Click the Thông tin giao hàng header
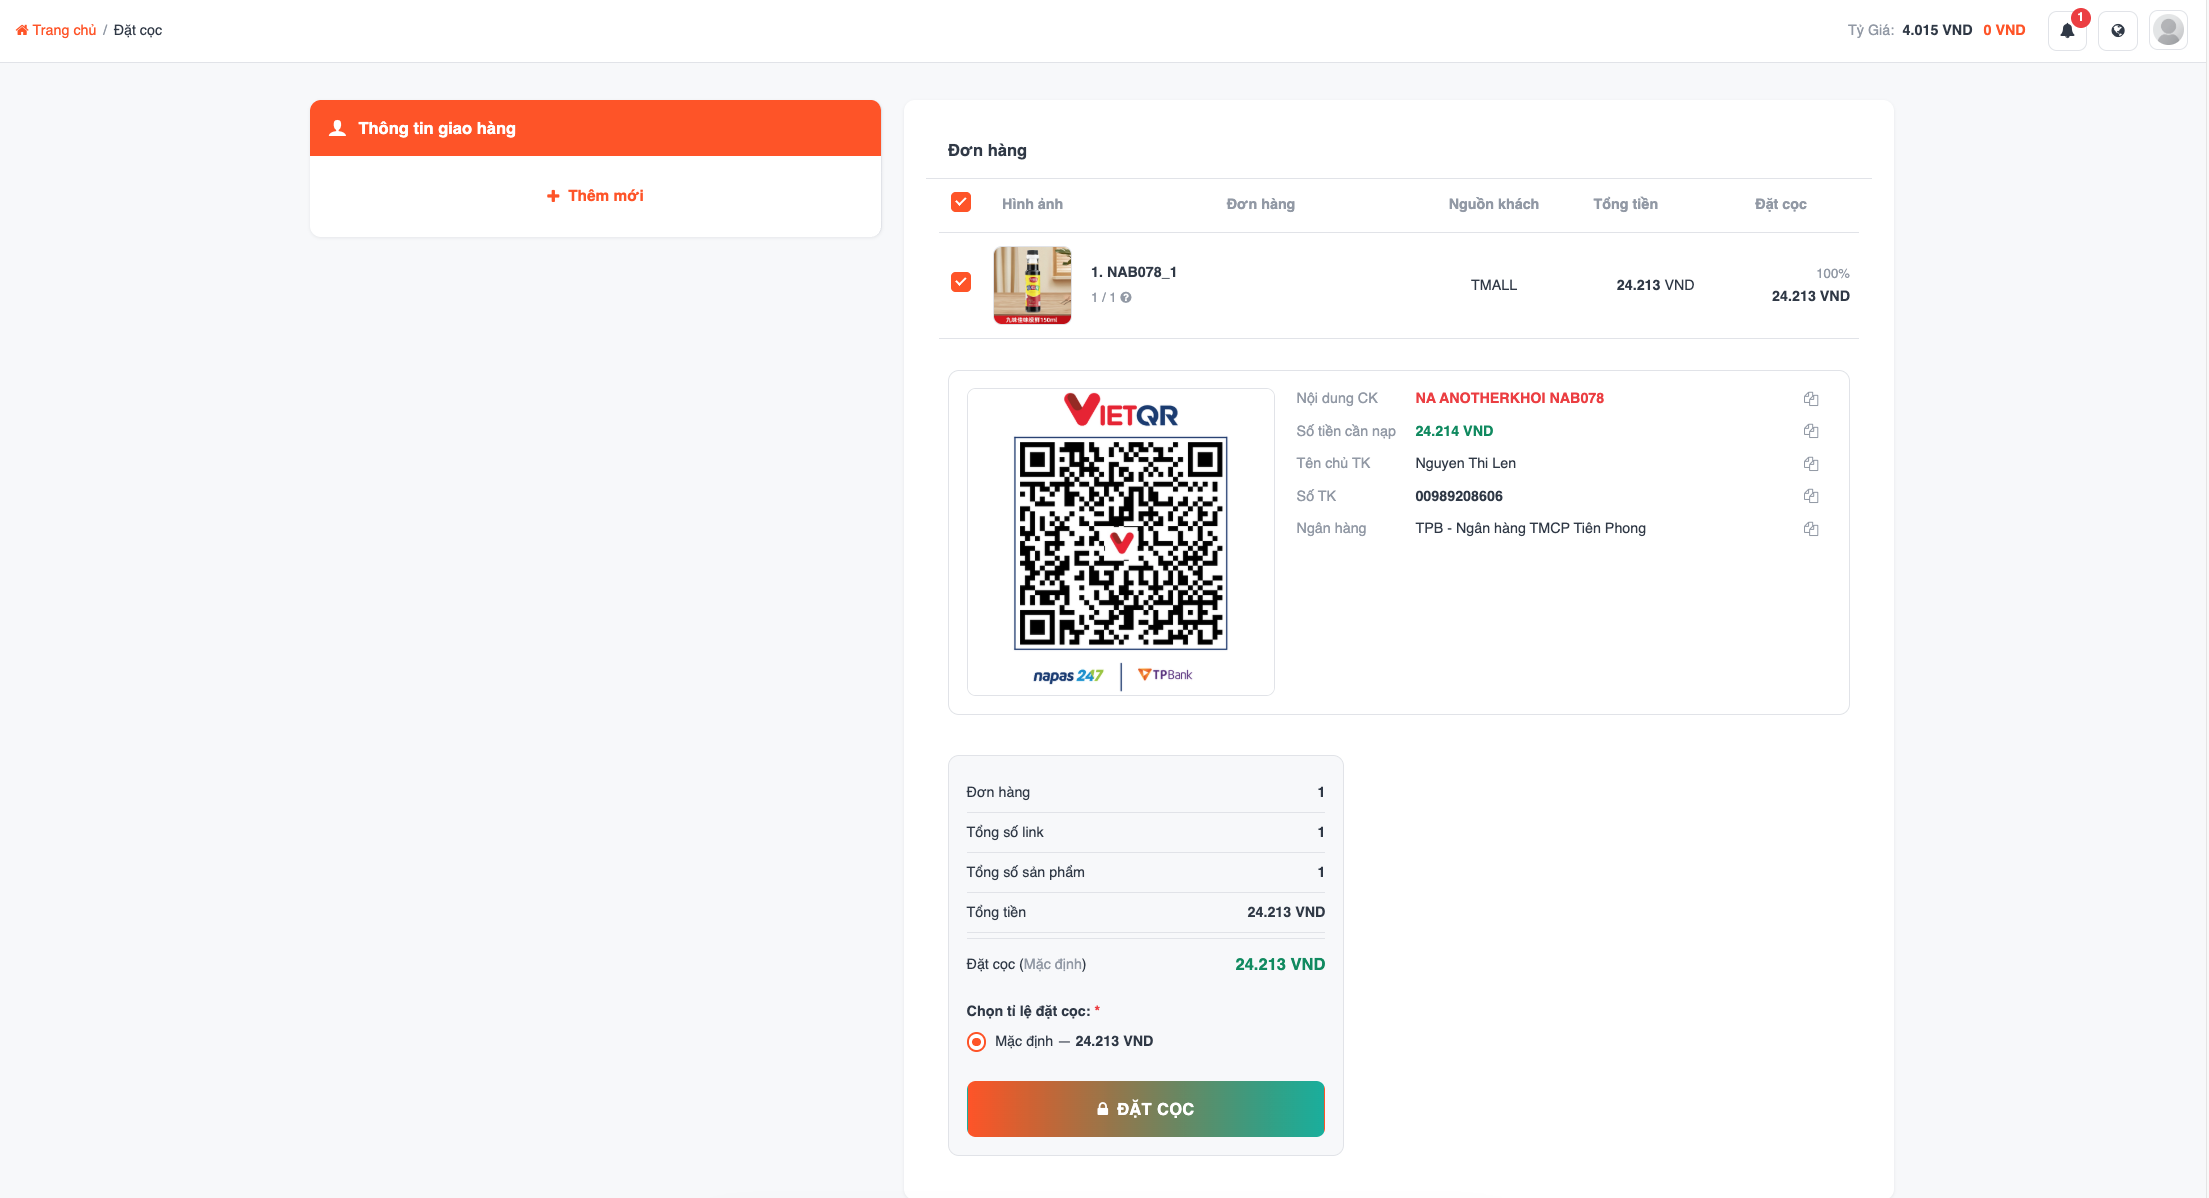 click(x=595, y=128)
